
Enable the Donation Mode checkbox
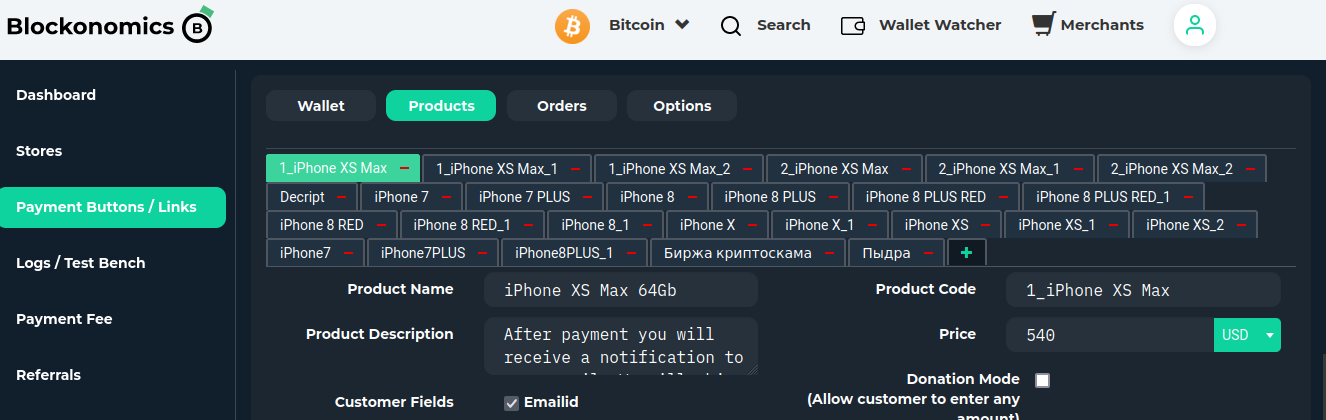pyautogui.click(x=1042, y=380)
